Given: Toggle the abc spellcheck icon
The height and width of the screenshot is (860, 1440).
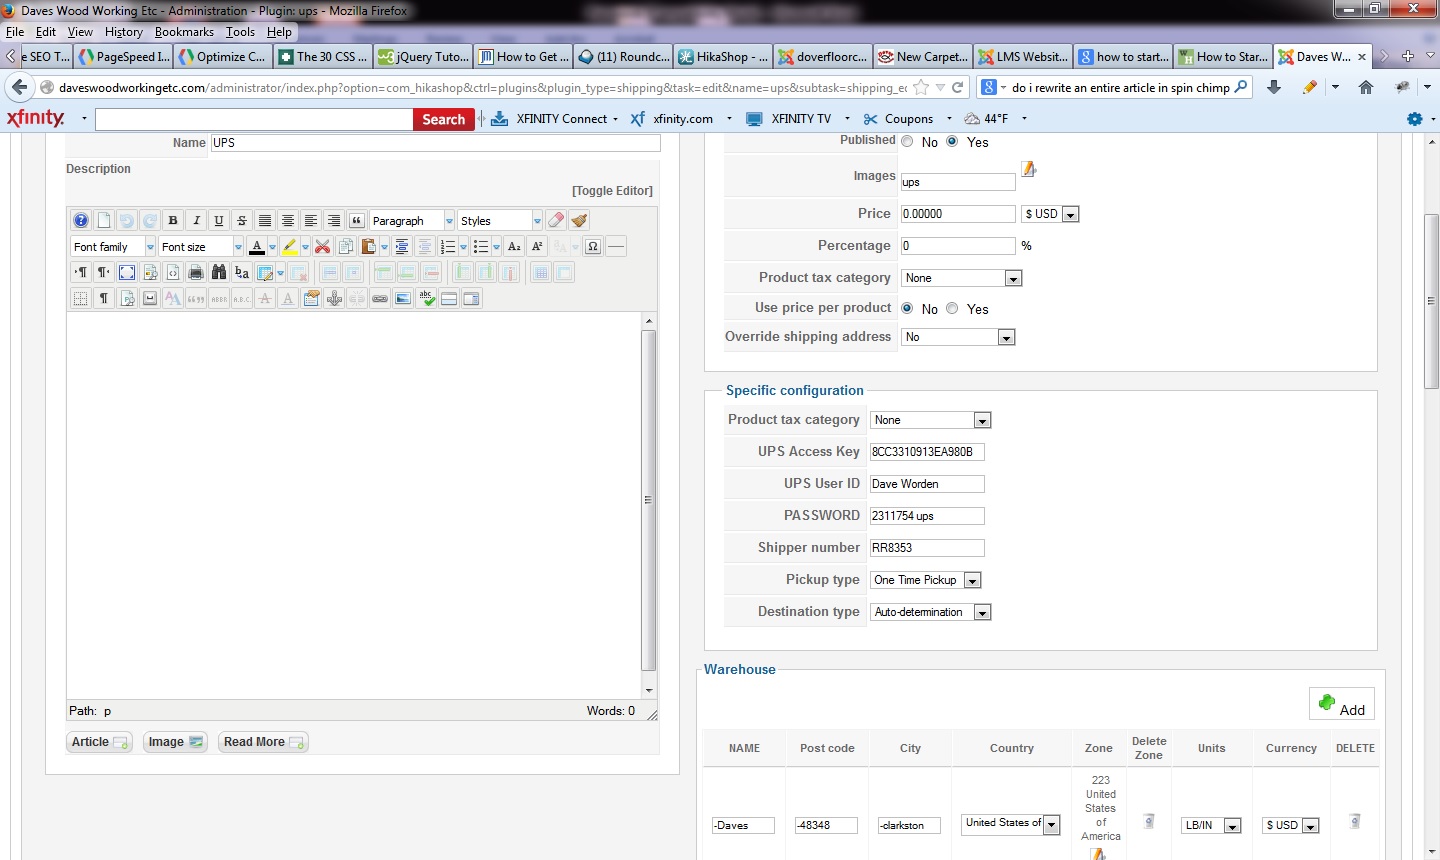Looking at the screenshot, I should [x=426, y=298].
